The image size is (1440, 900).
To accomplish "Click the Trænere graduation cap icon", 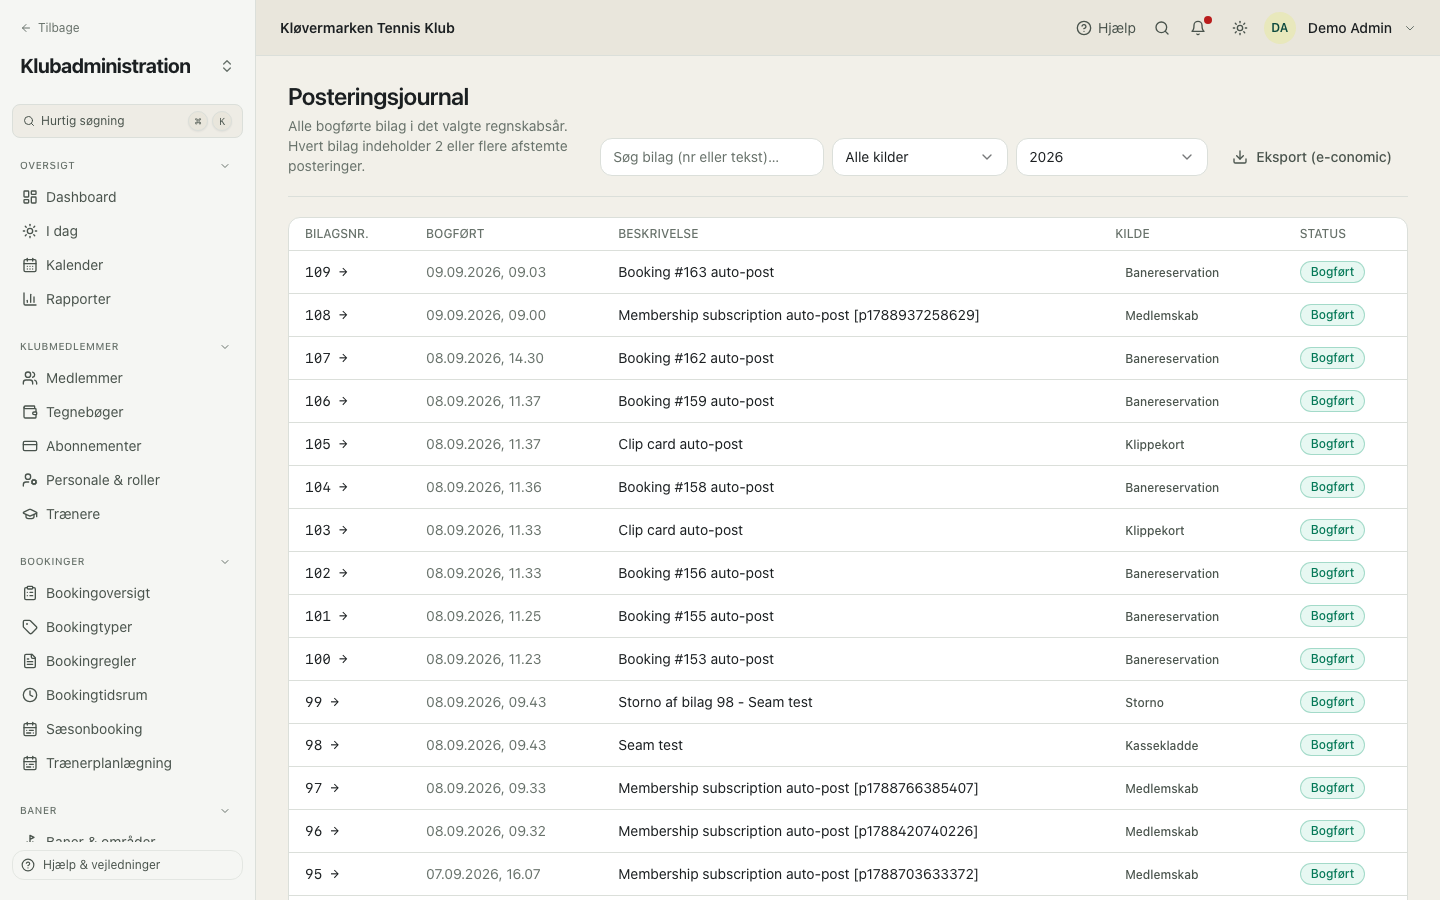I will pyautogui.click(x=30, y=514).
